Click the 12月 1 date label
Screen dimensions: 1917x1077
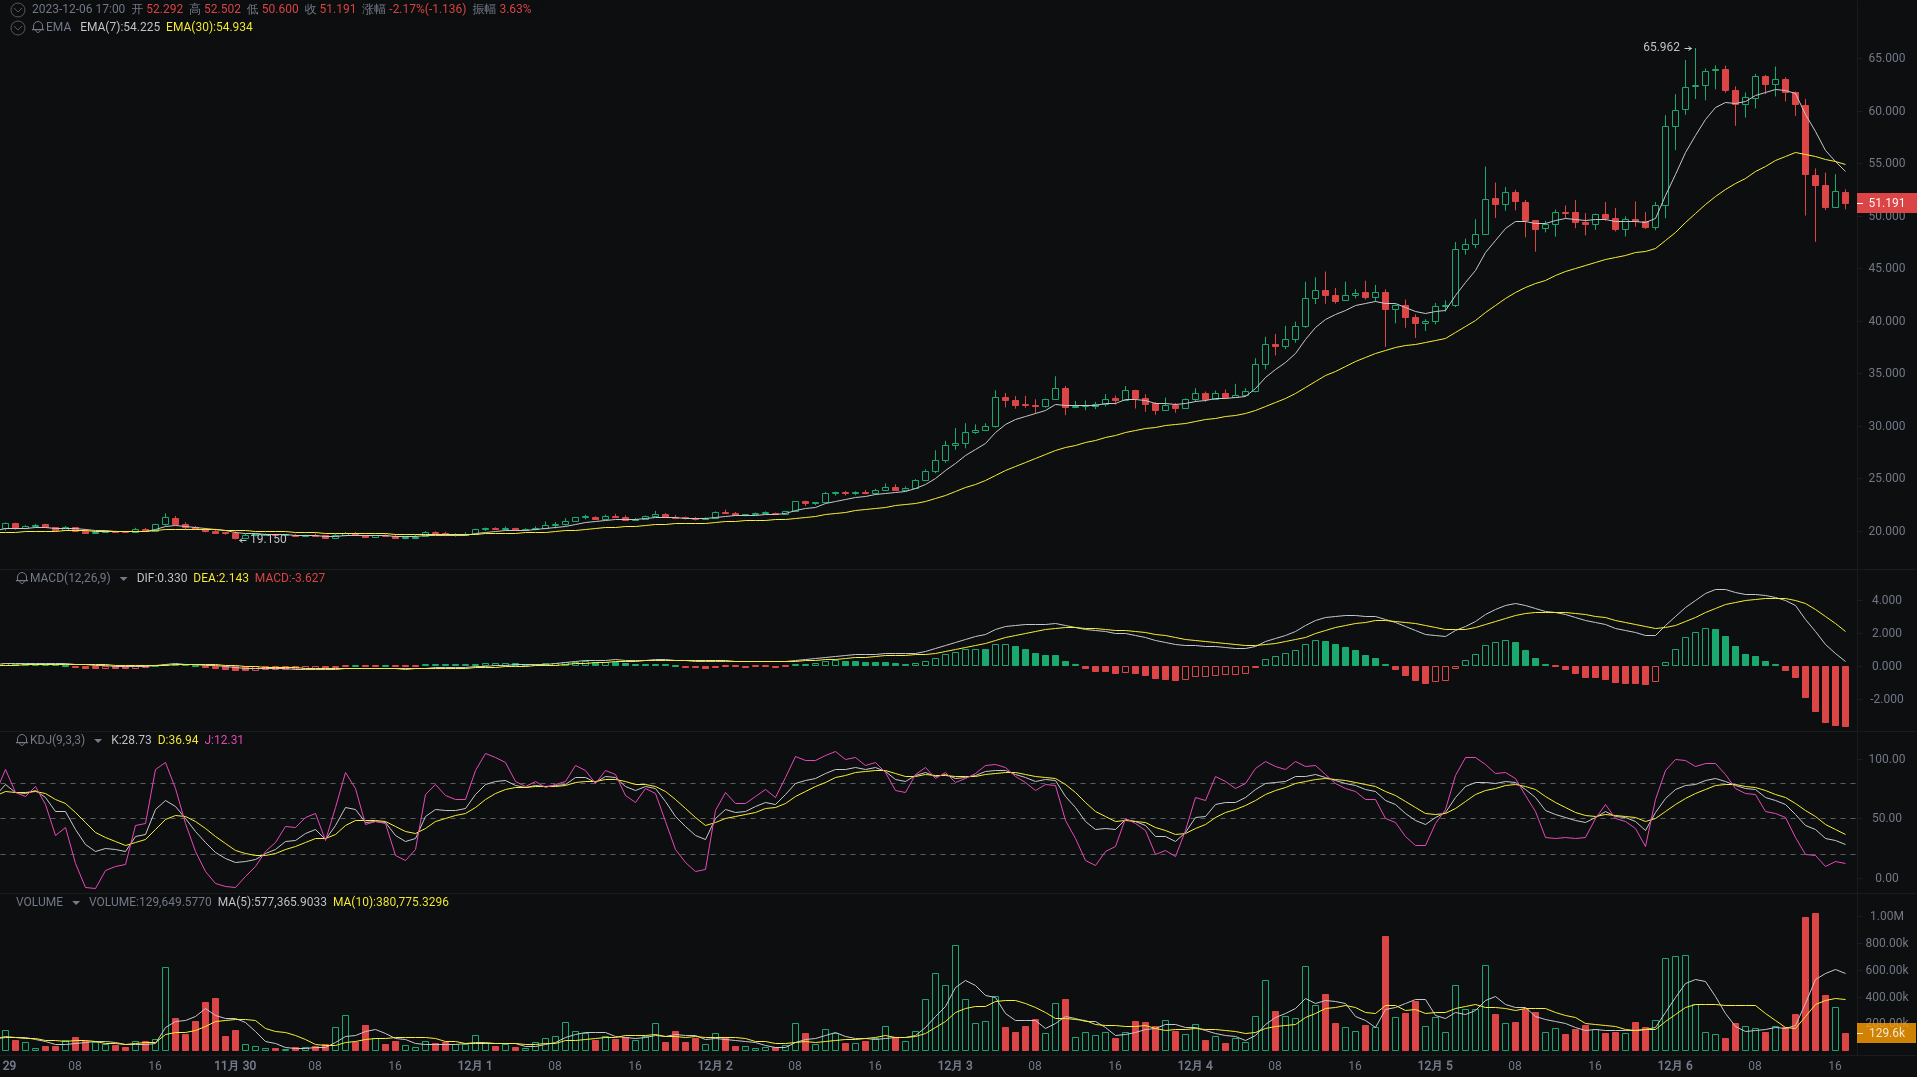click(x=475, y=1066)
